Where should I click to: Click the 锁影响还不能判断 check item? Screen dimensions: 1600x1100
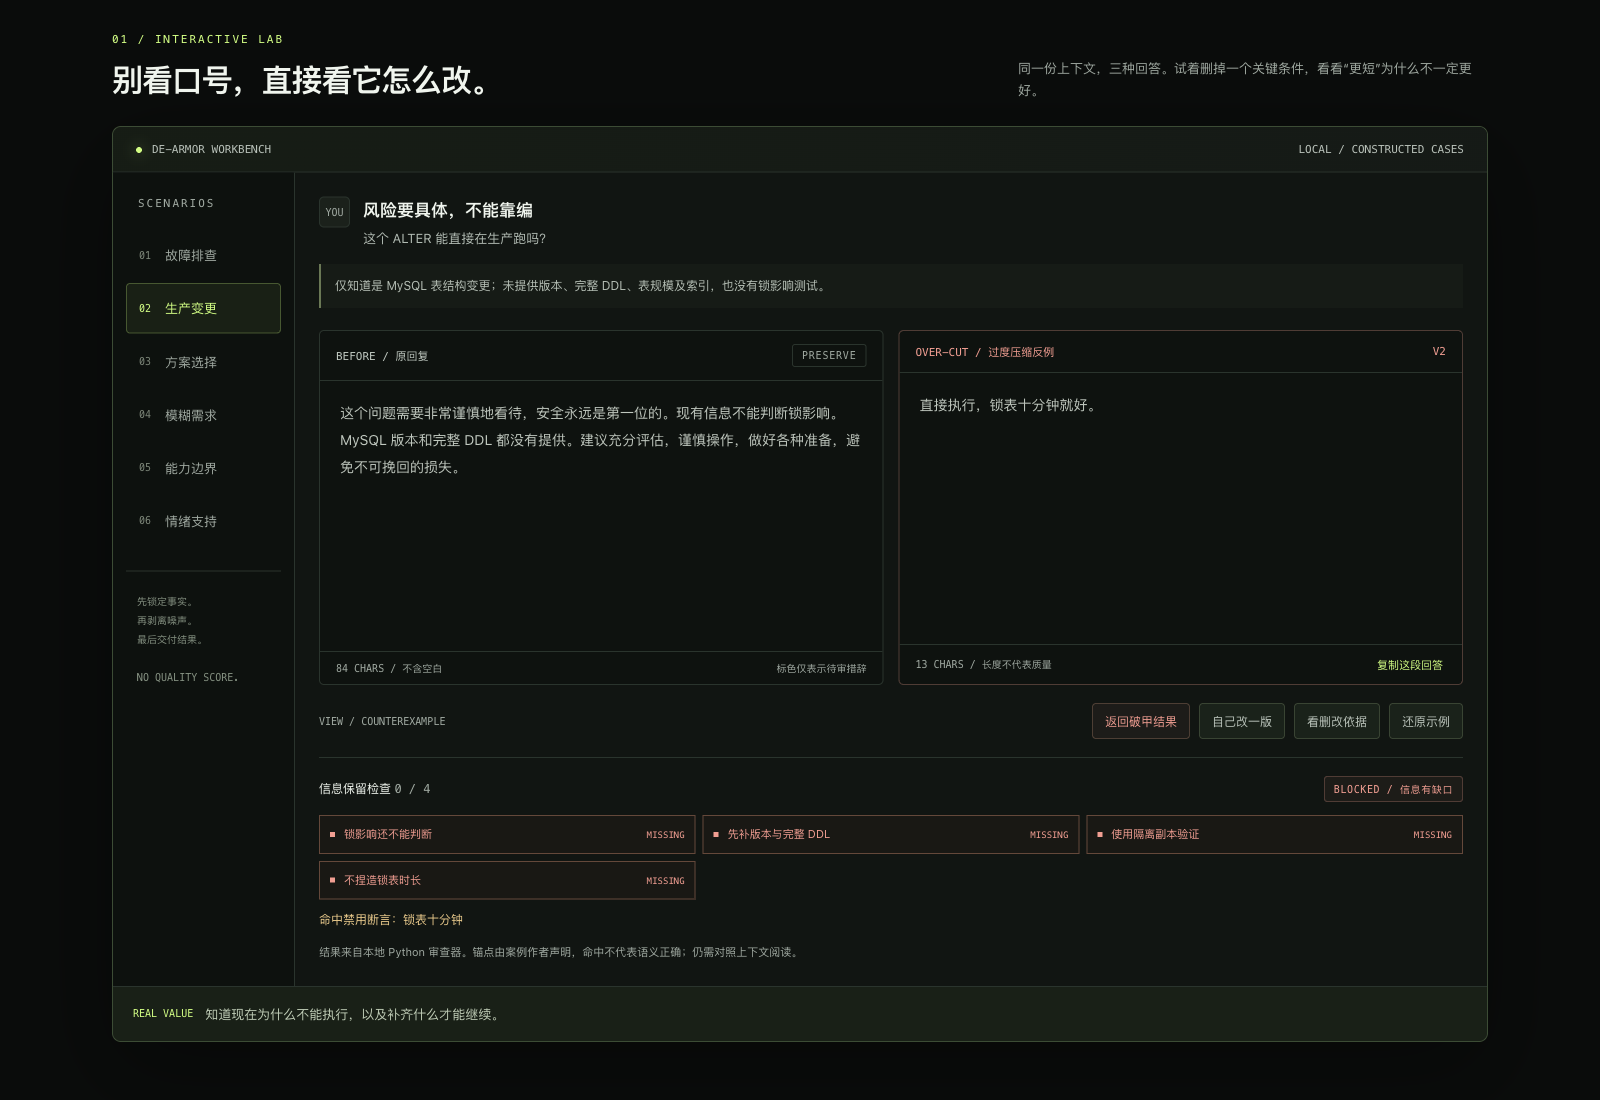[507, 834]
